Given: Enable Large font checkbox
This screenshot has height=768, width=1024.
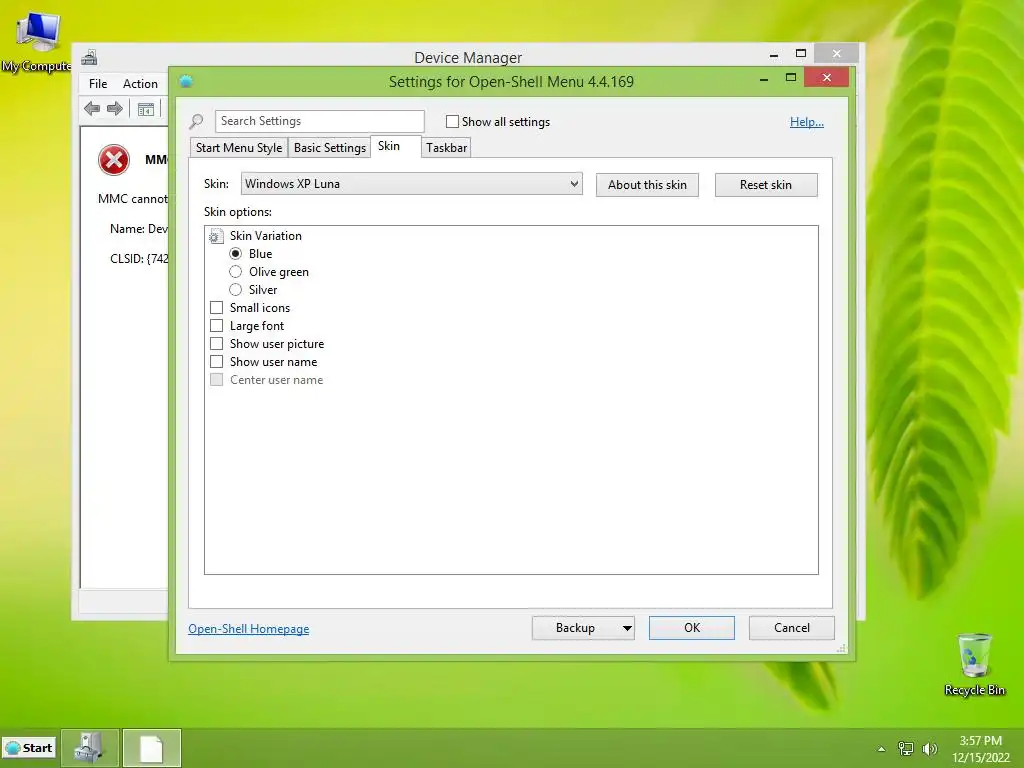Looking at the screenshot, I should tap(216, 325).
